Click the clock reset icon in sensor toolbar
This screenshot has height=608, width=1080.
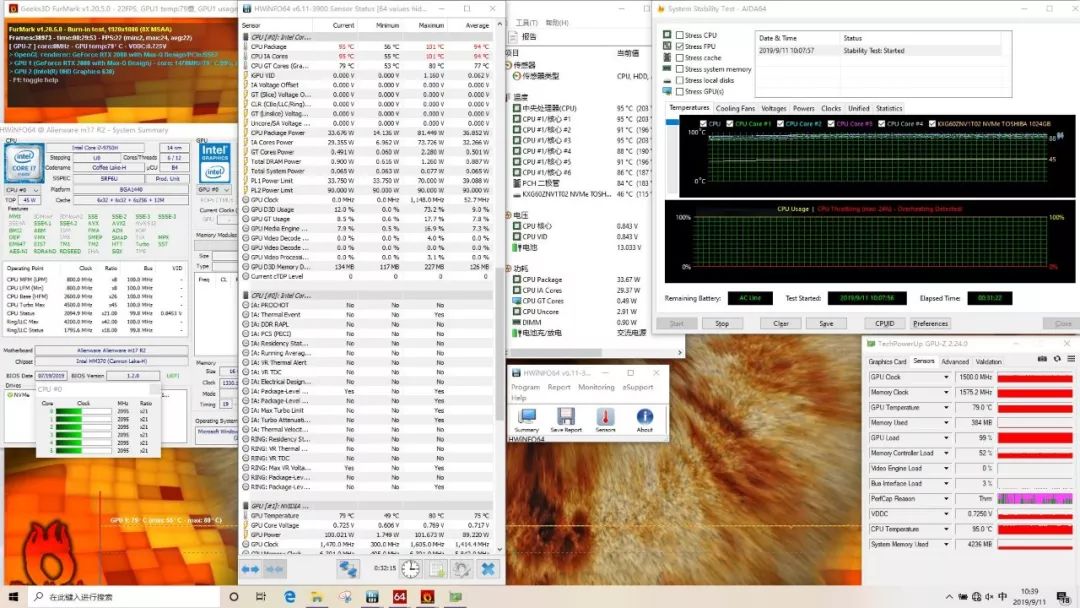pyautogui.click(x=410, y=569)
